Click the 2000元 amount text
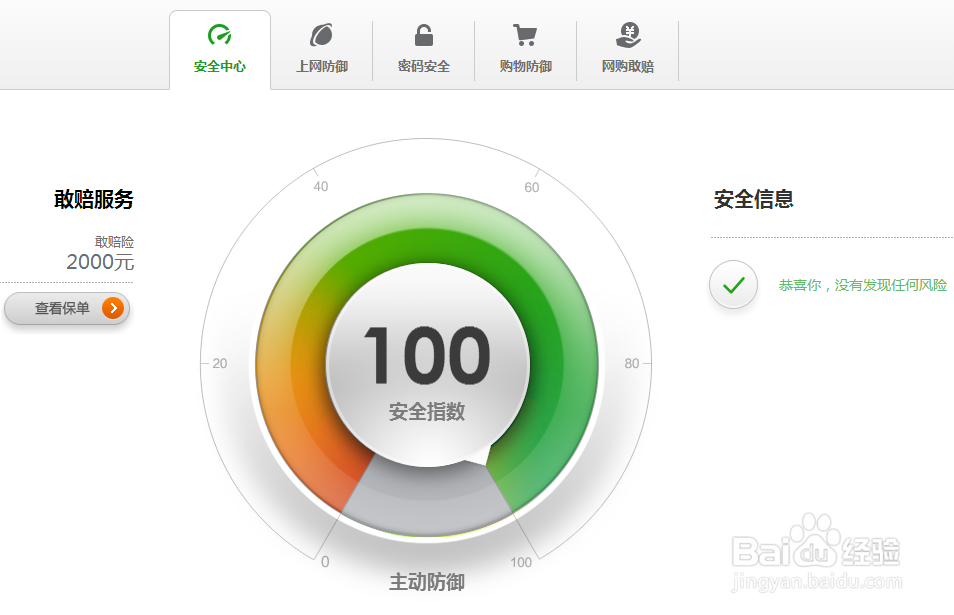 pyautogui.click(x=100, y=262)
